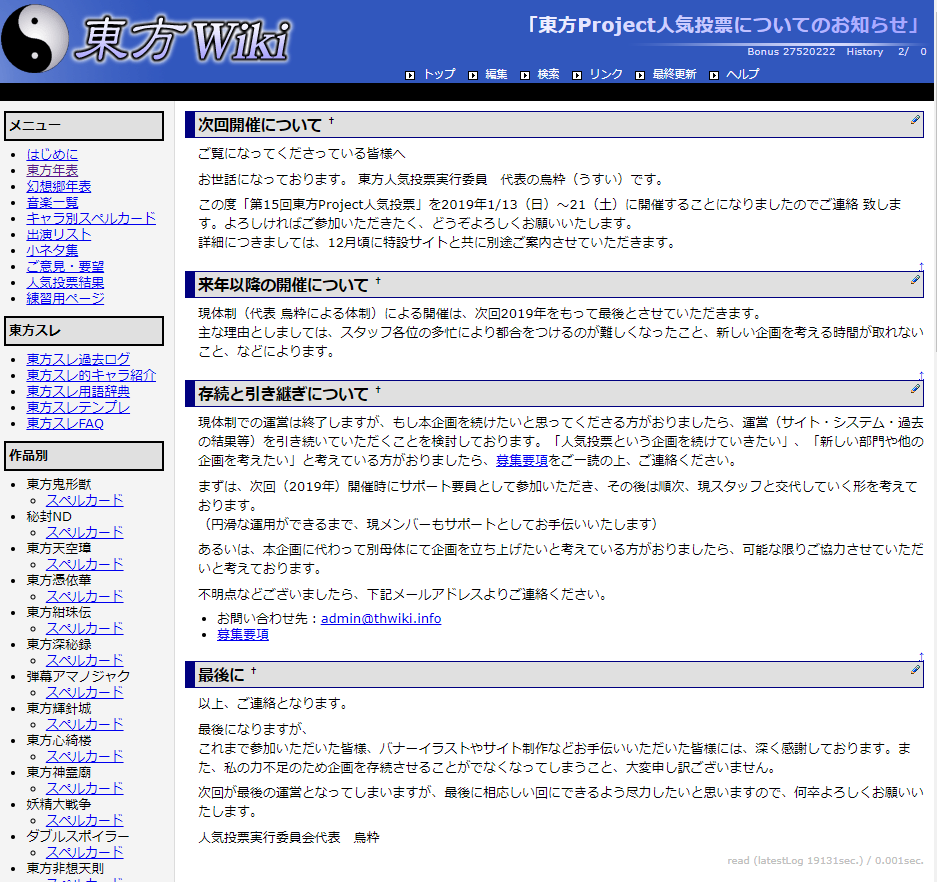The image size is (937, 882).
Task: Click the up-arrow icon above 来年以降の開催について header
Action: click(x=920, y=266)
